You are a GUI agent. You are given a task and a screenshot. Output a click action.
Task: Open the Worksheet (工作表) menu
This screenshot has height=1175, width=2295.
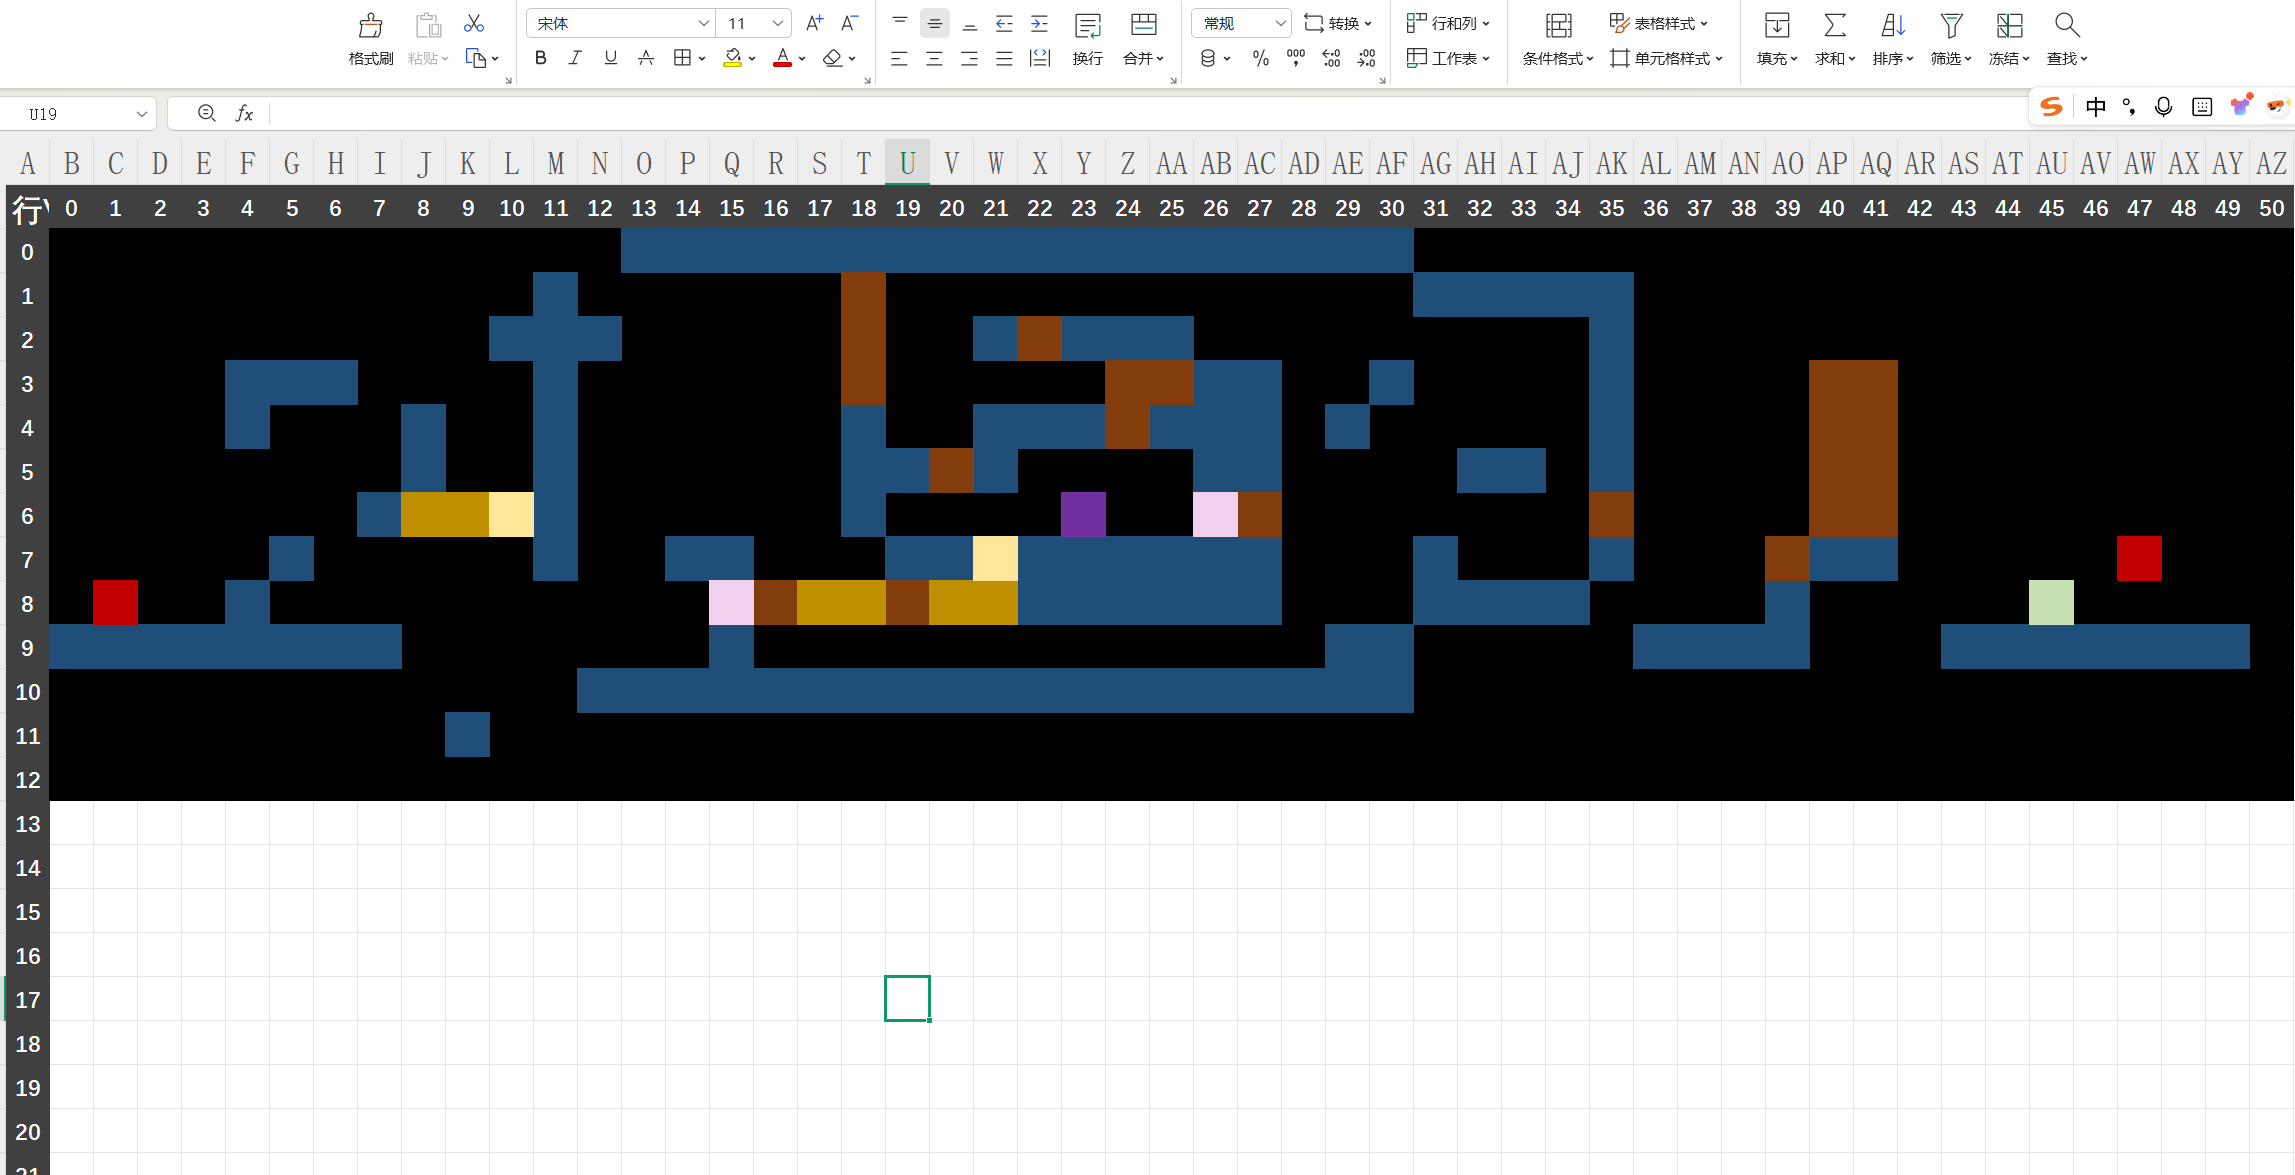point(1448,59)
